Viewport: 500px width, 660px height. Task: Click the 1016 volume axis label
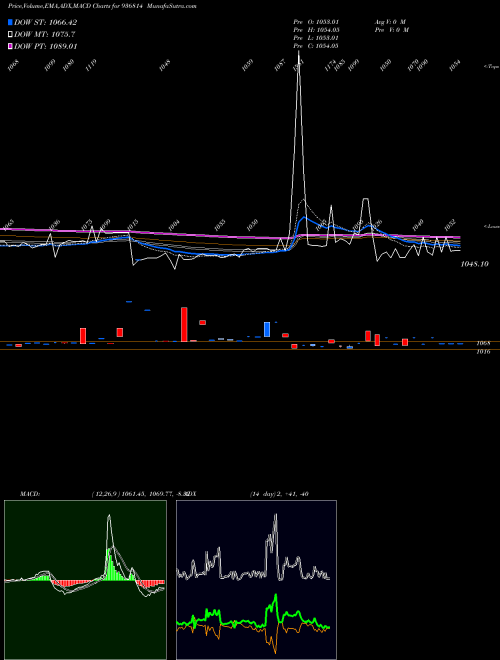click(483, 351)
